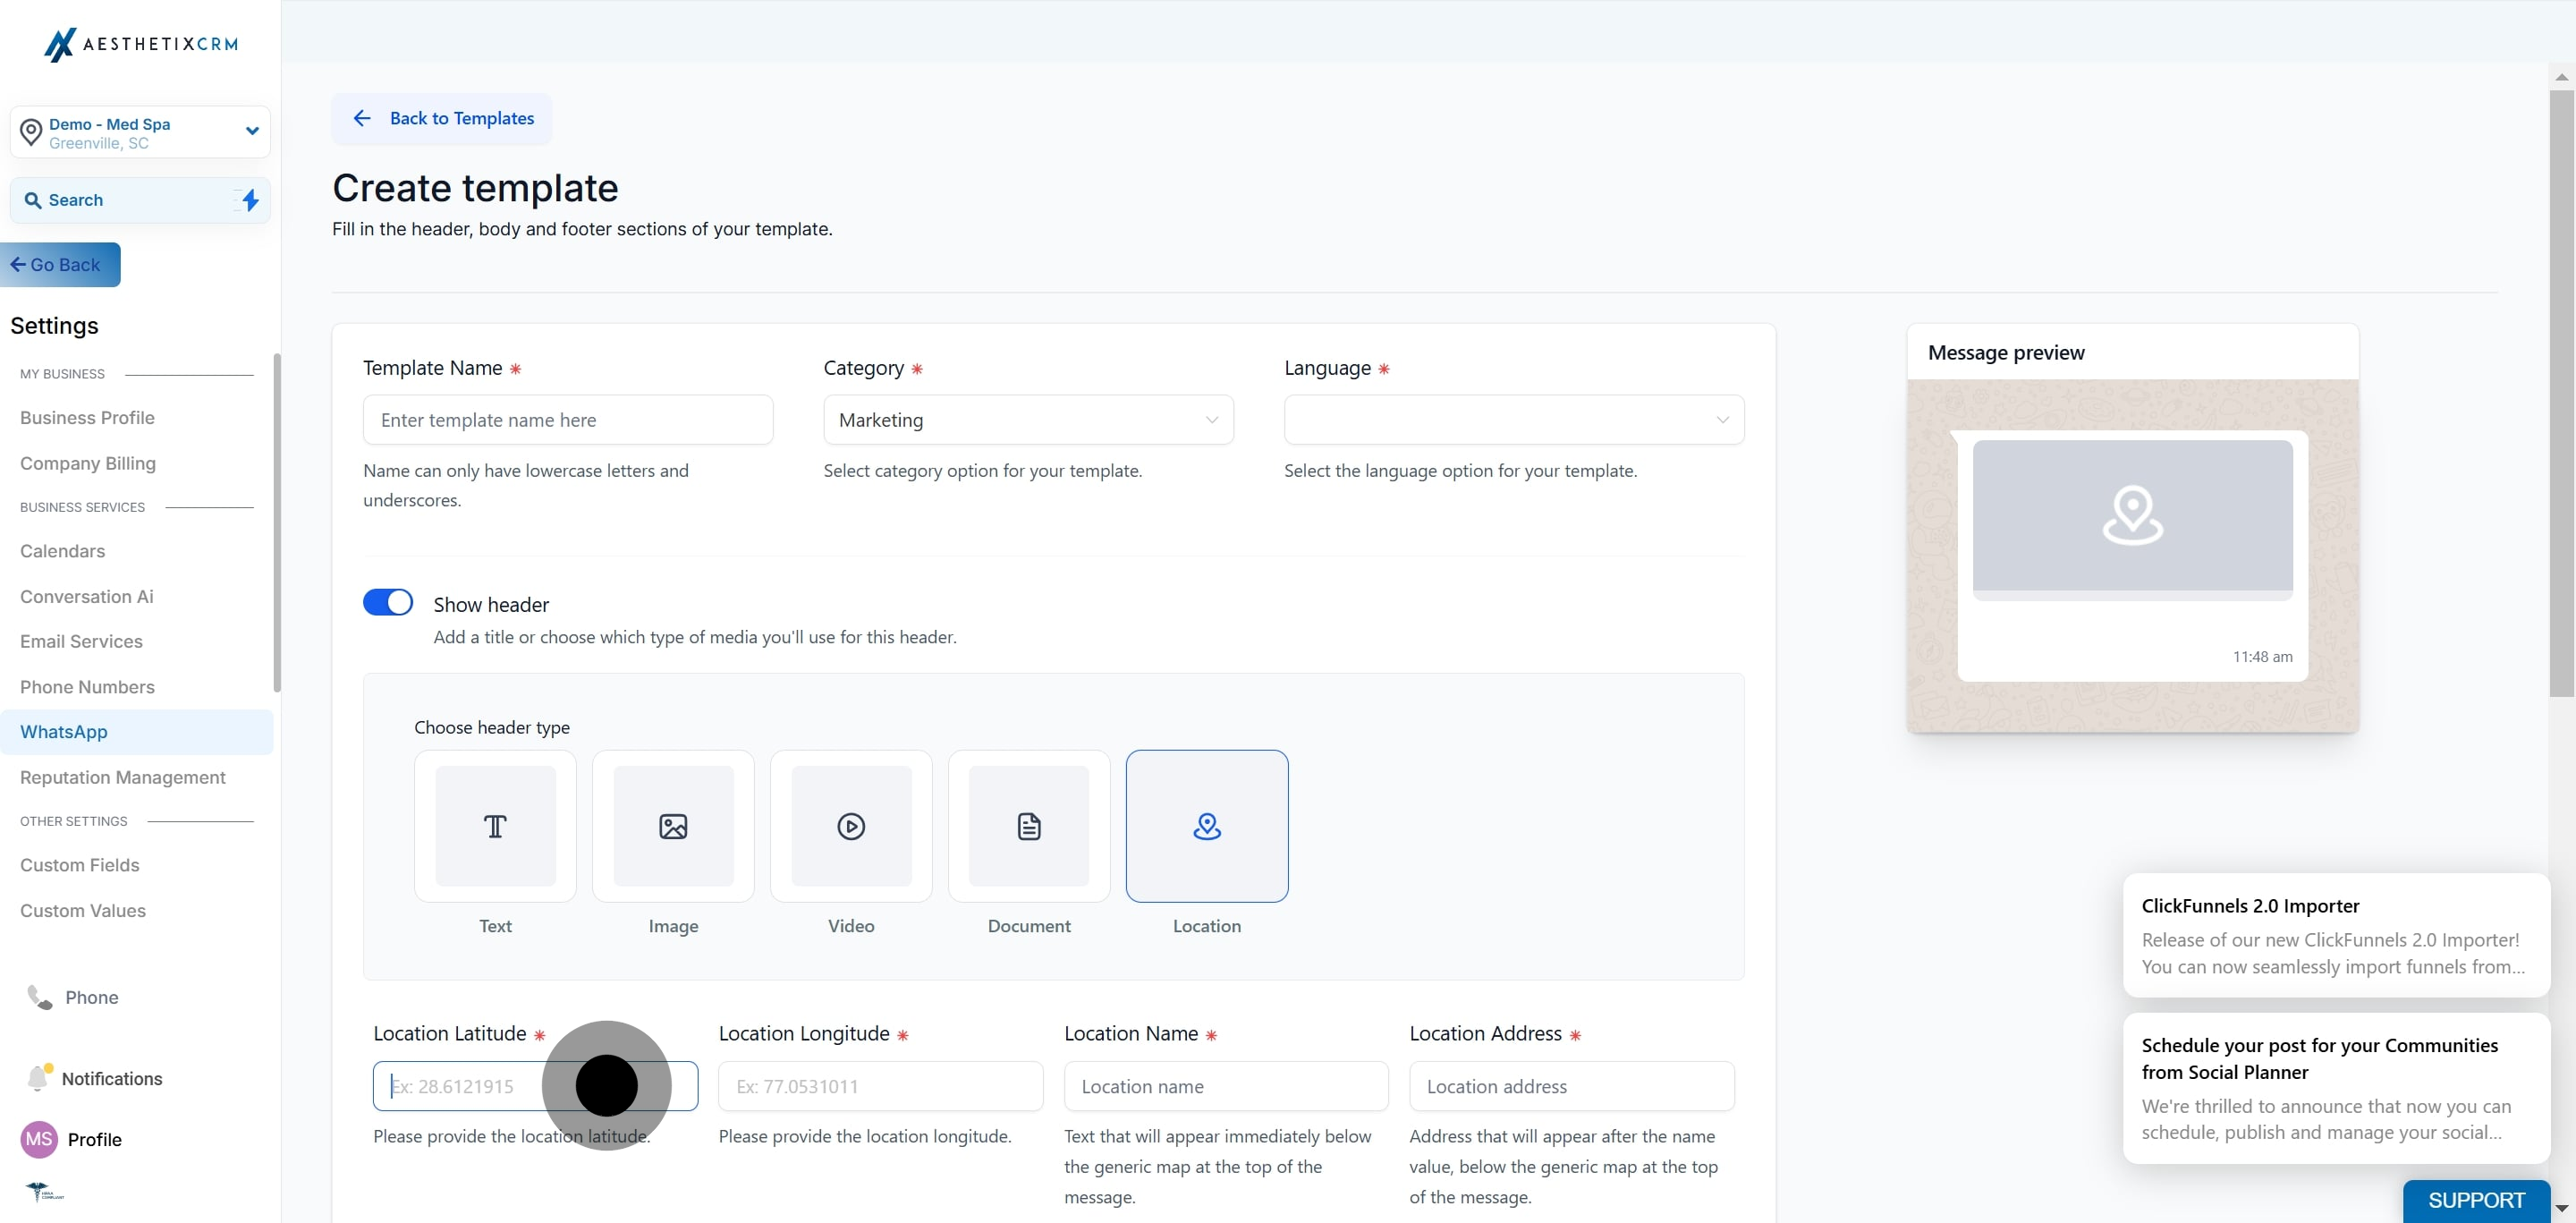Select the Location header type icon
Viewport: 2576px width, 1223px height.
pos(1207,826)
